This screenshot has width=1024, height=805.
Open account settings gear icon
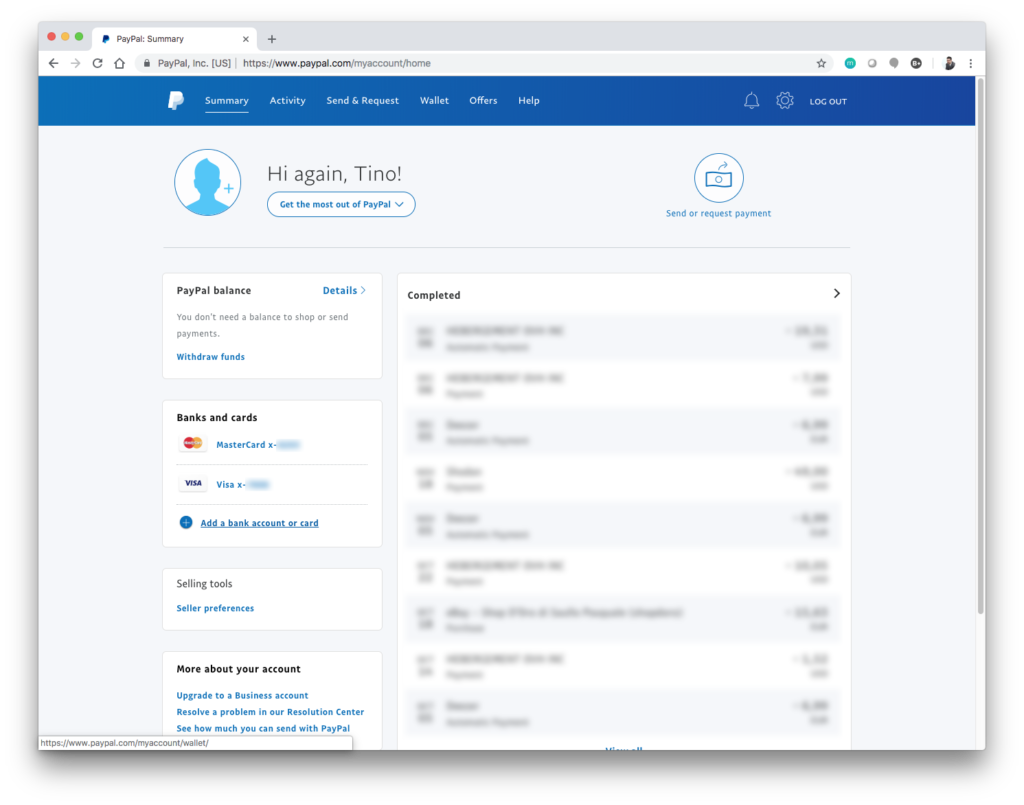pos(785,101)
